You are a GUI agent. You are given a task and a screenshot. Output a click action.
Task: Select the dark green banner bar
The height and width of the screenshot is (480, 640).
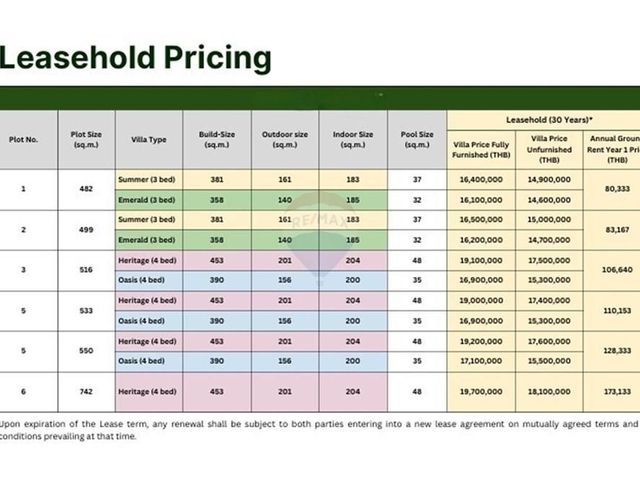[x=320, y=98]
